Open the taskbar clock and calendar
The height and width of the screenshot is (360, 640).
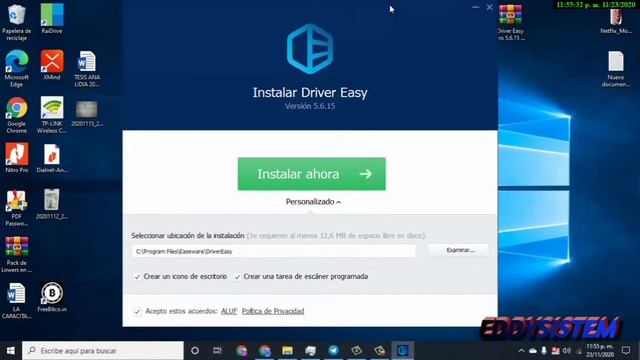pos(600,351)
